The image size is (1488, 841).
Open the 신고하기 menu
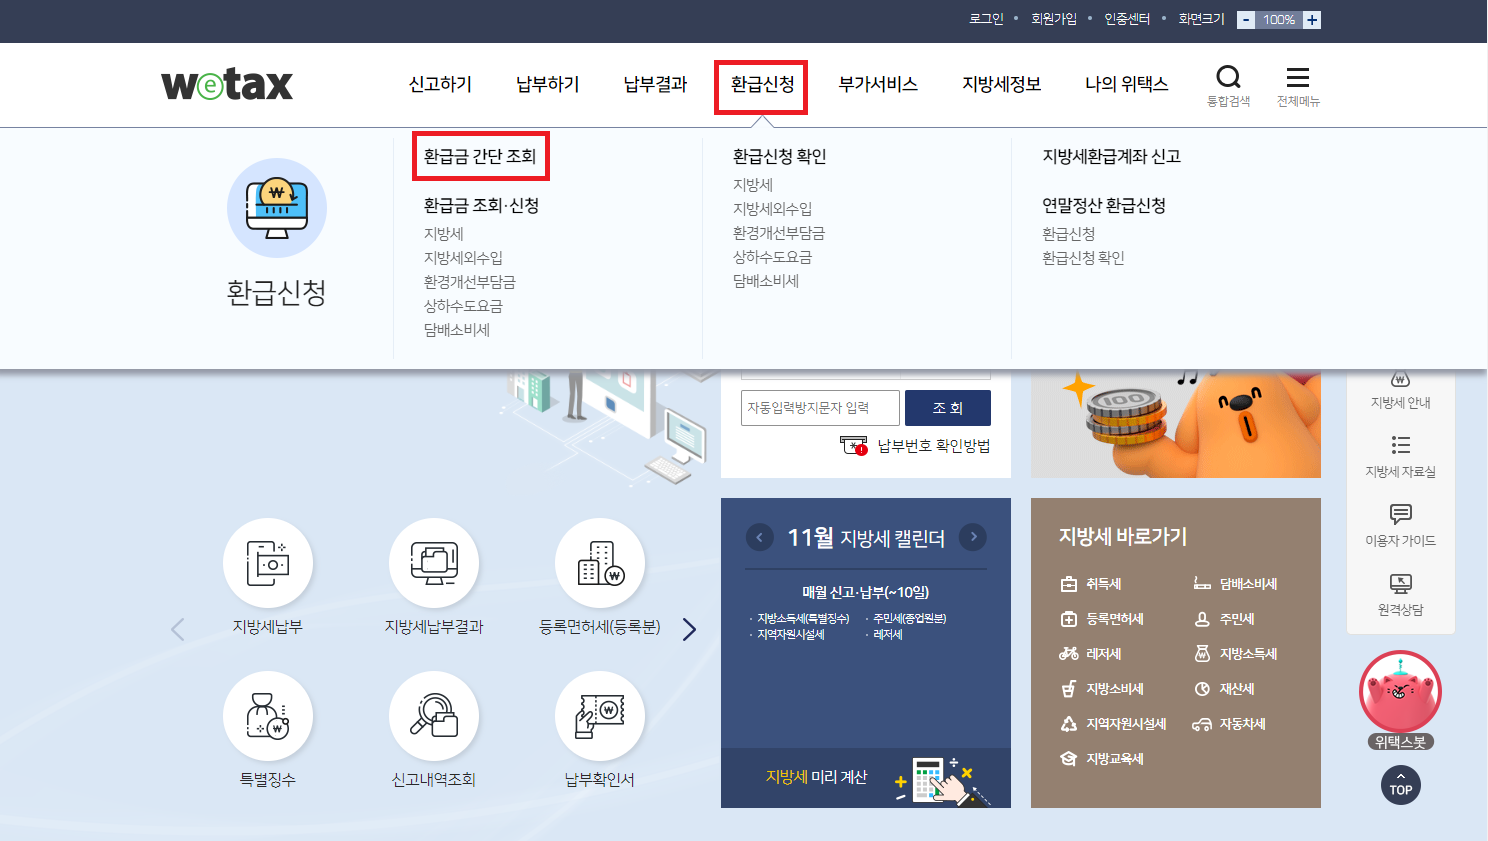click(x=440, y=84)
